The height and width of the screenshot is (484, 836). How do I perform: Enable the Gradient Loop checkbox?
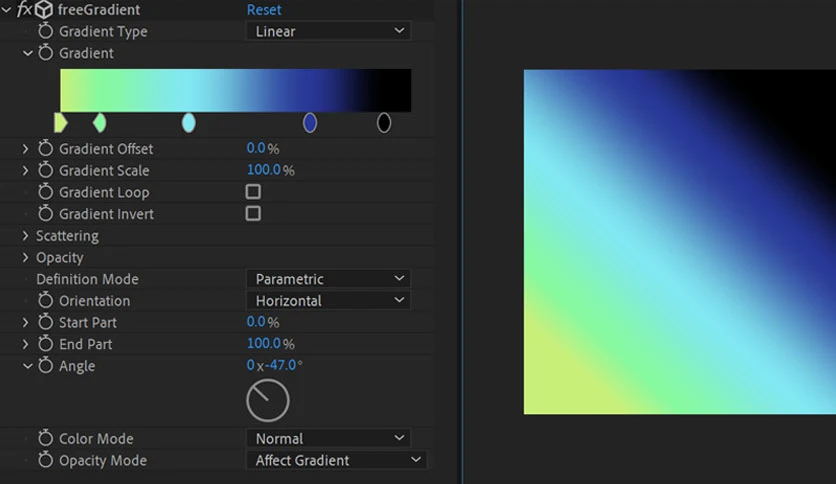point(253,191)
